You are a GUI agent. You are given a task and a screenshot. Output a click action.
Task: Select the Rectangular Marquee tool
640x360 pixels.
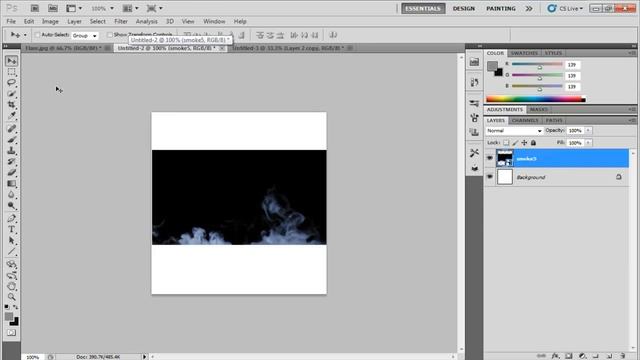tap(11, 72)
